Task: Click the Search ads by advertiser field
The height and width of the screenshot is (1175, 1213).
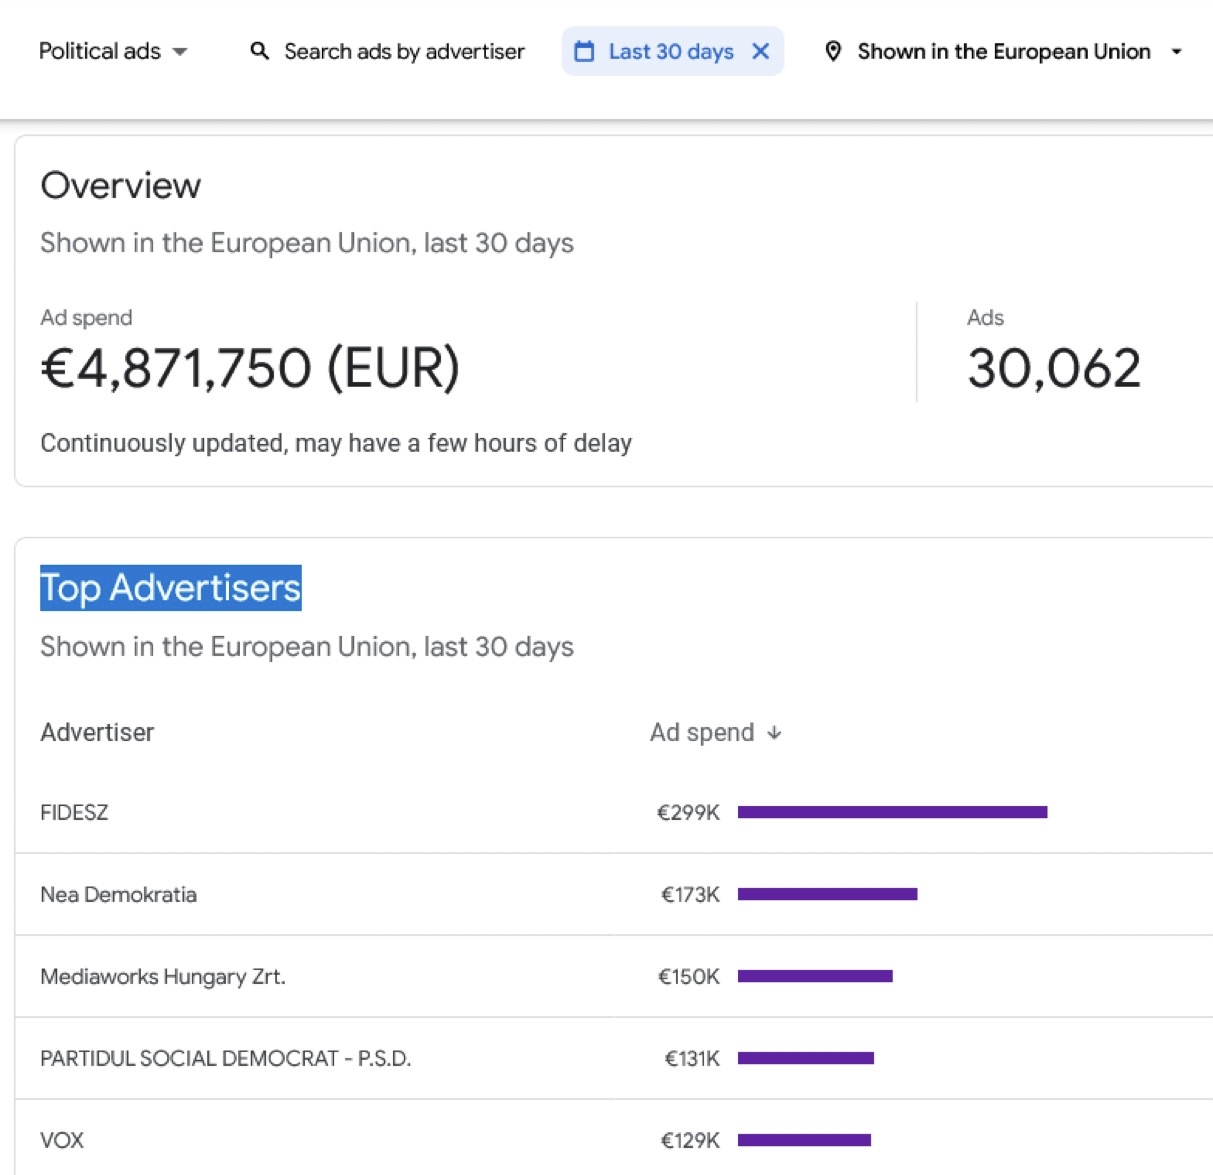Action: pos(404,51)
